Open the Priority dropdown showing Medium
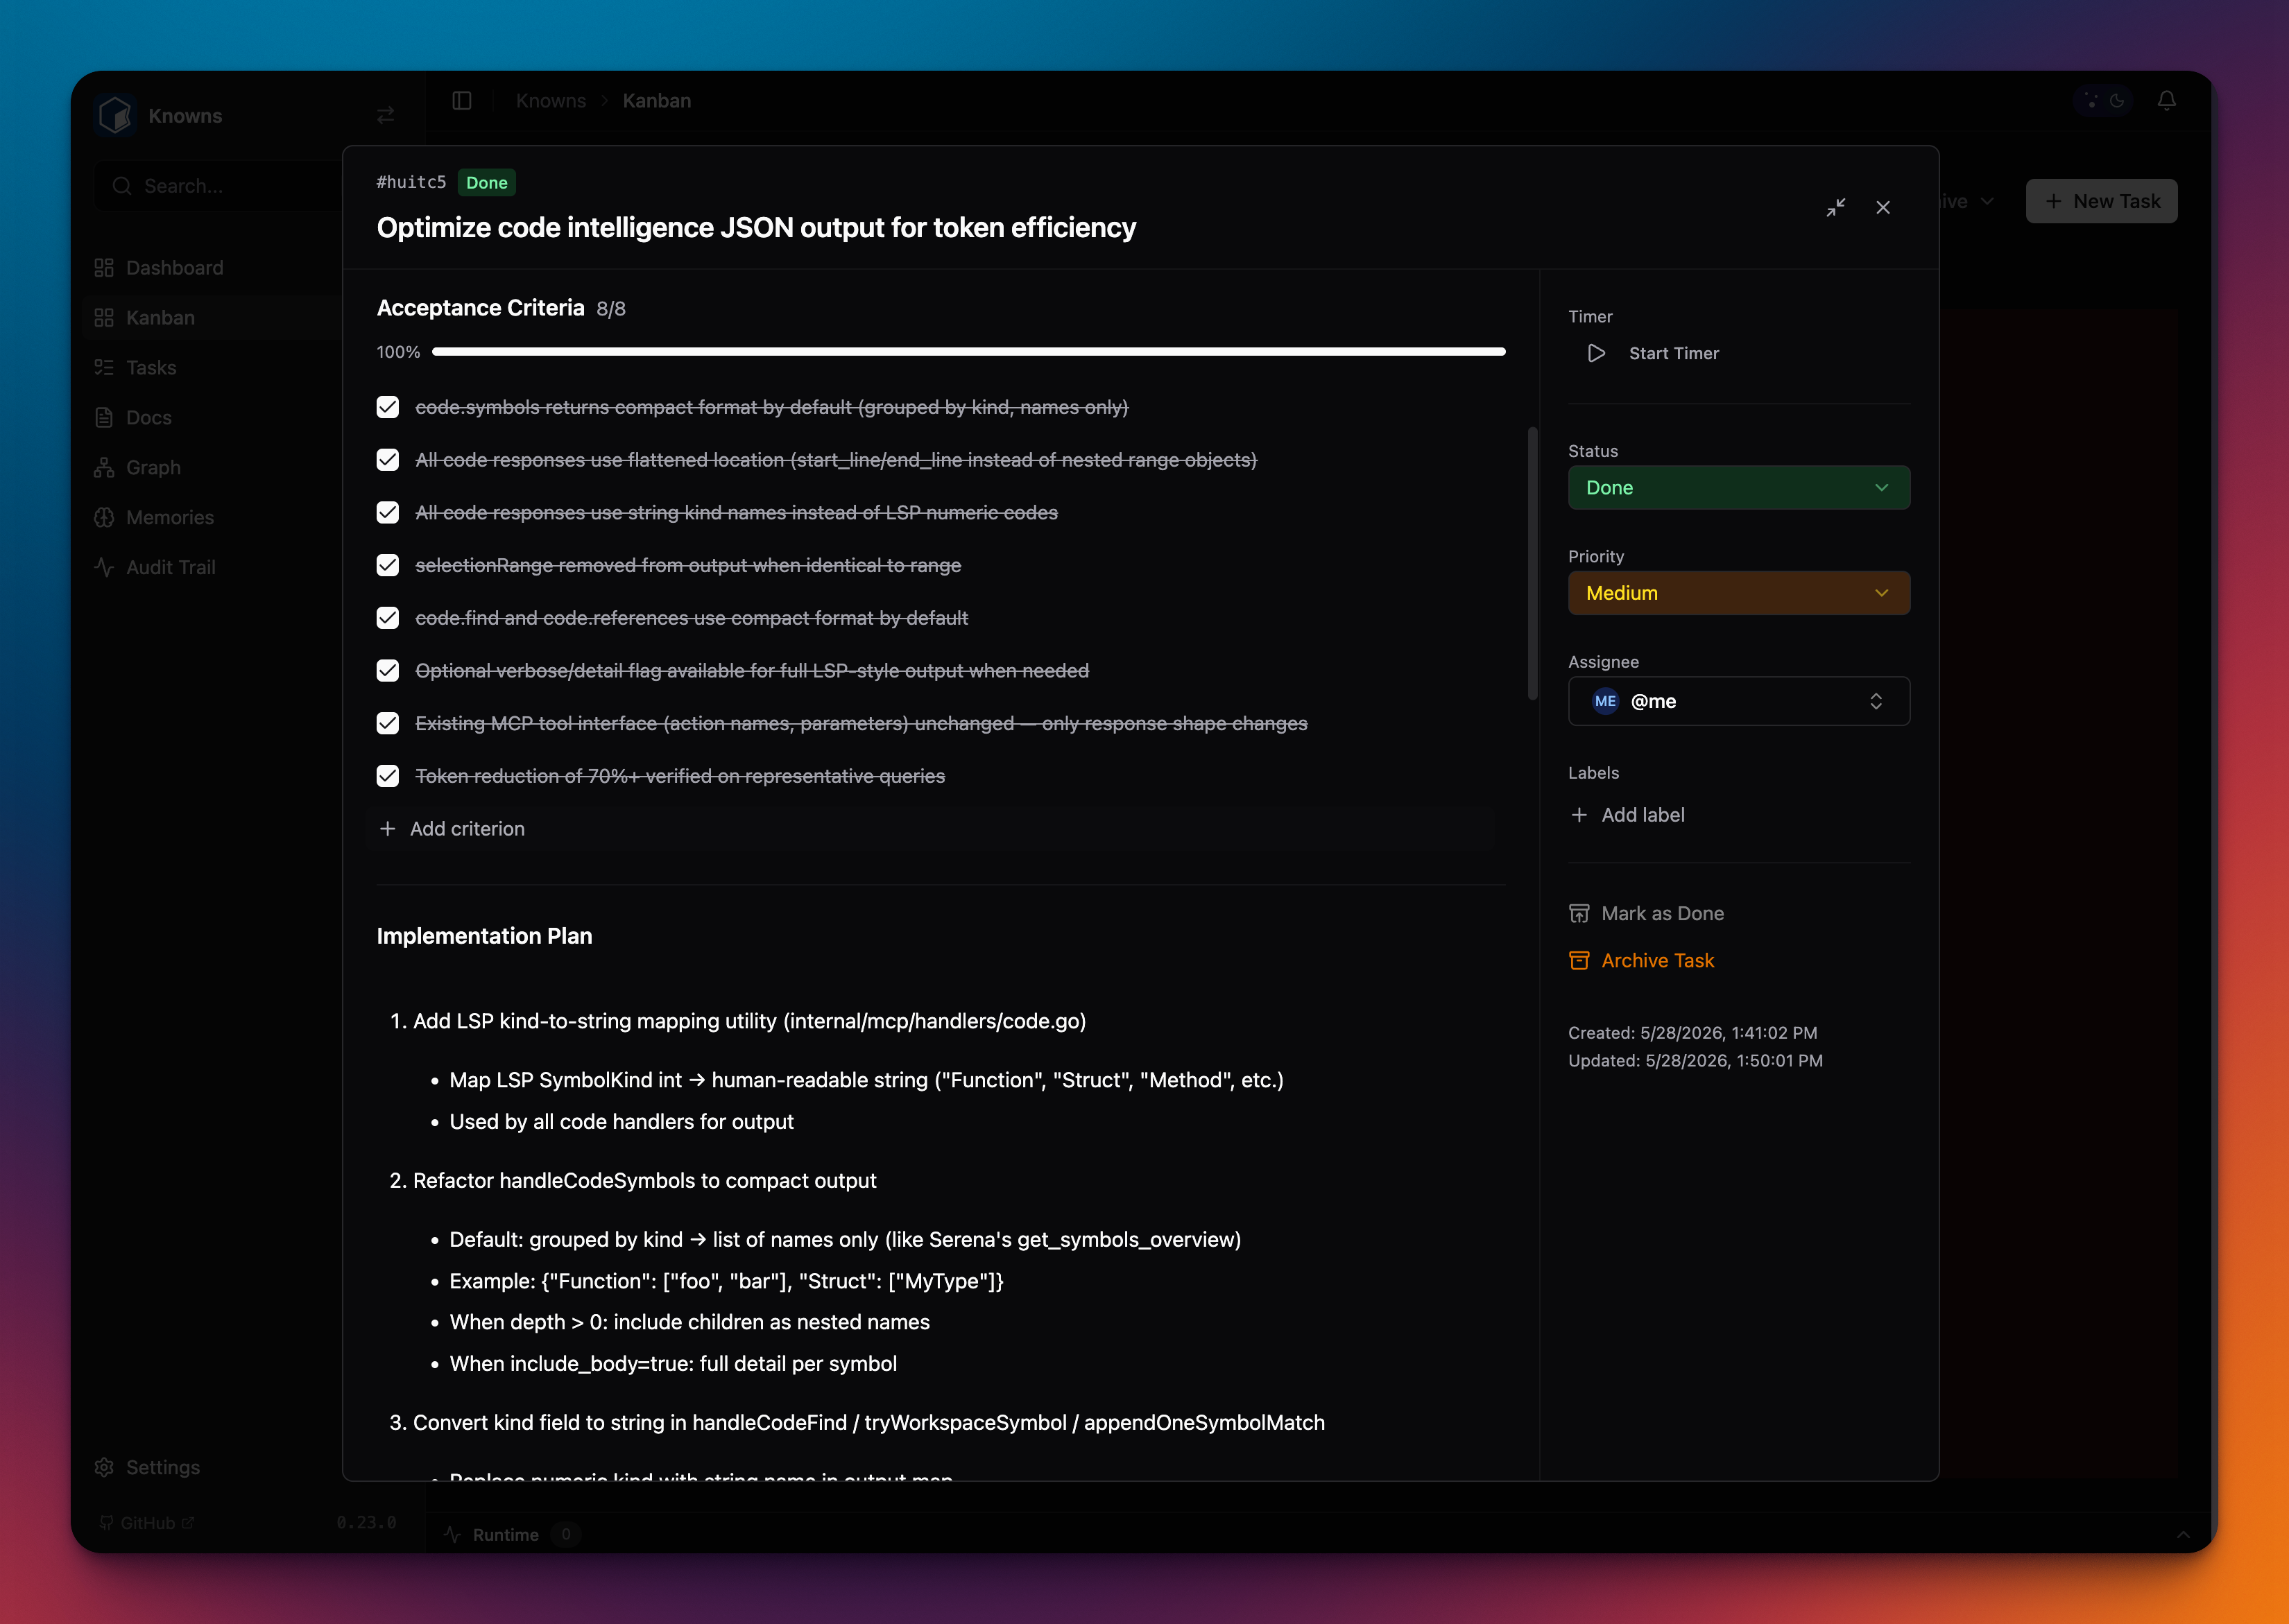 1739,593
